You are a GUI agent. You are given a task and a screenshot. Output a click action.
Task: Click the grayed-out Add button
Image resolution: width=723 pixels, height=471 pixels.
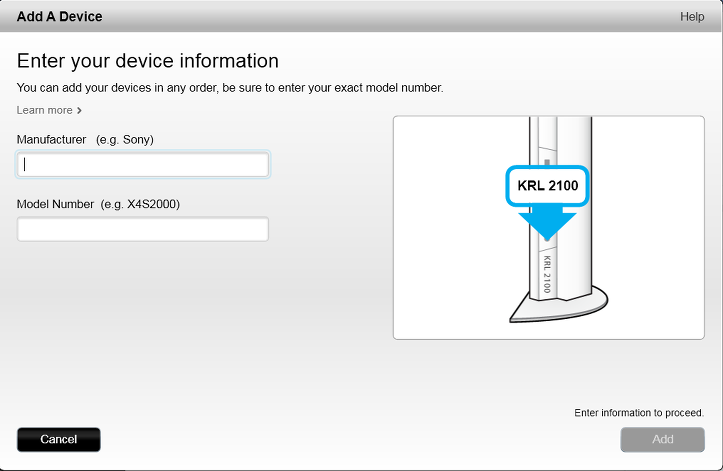662,439
